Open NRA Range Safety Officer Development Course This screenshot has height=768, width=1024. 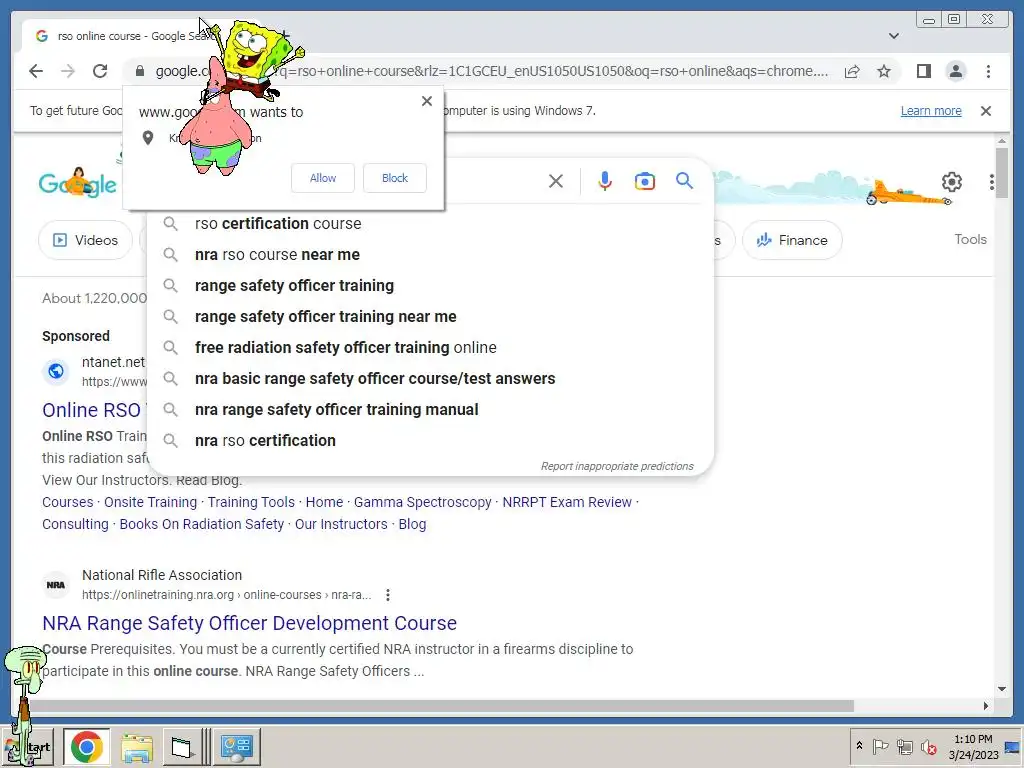tap(249, 623)
